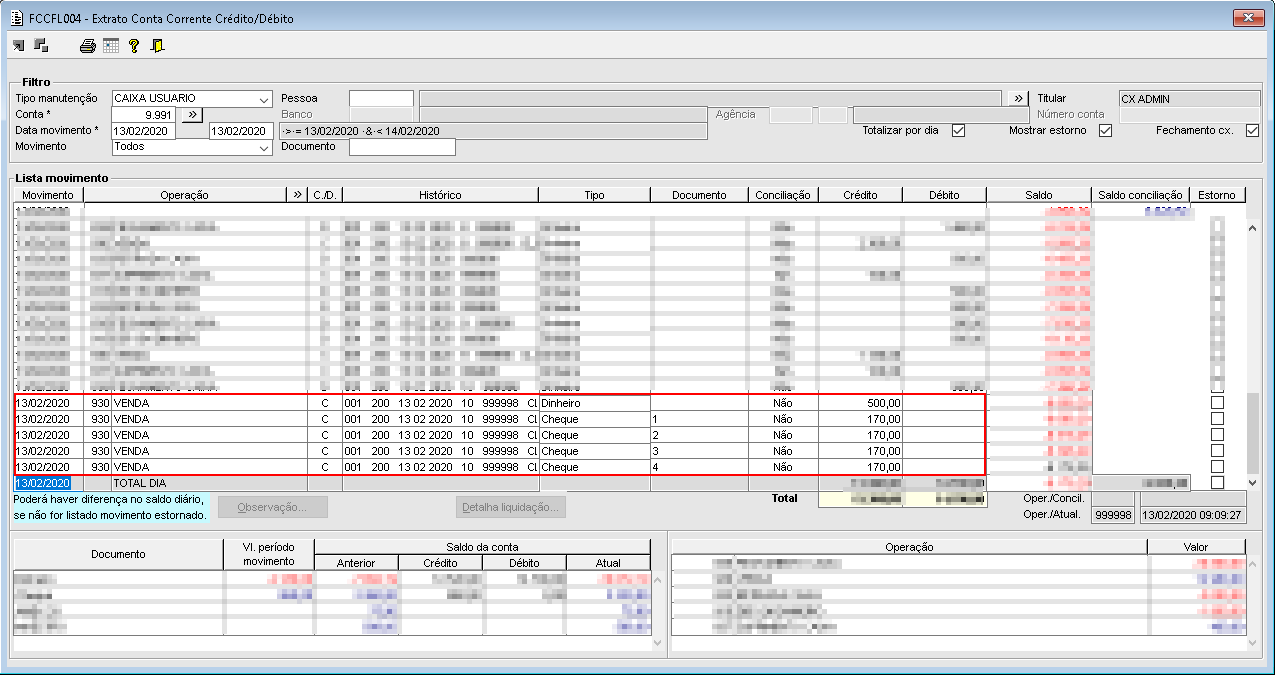Click the Titular field showing CX ADMIN
1275x675 pixels.
coord(1189,99)
